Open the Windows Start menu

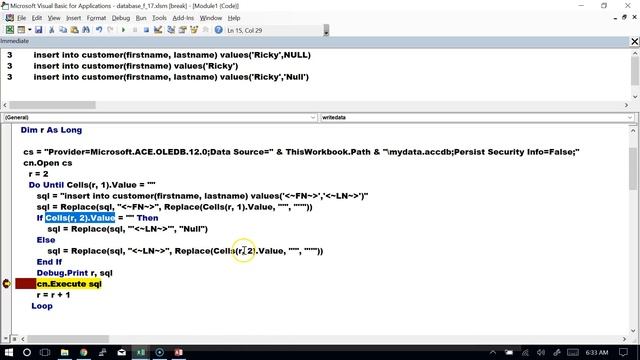coord(9,352)
